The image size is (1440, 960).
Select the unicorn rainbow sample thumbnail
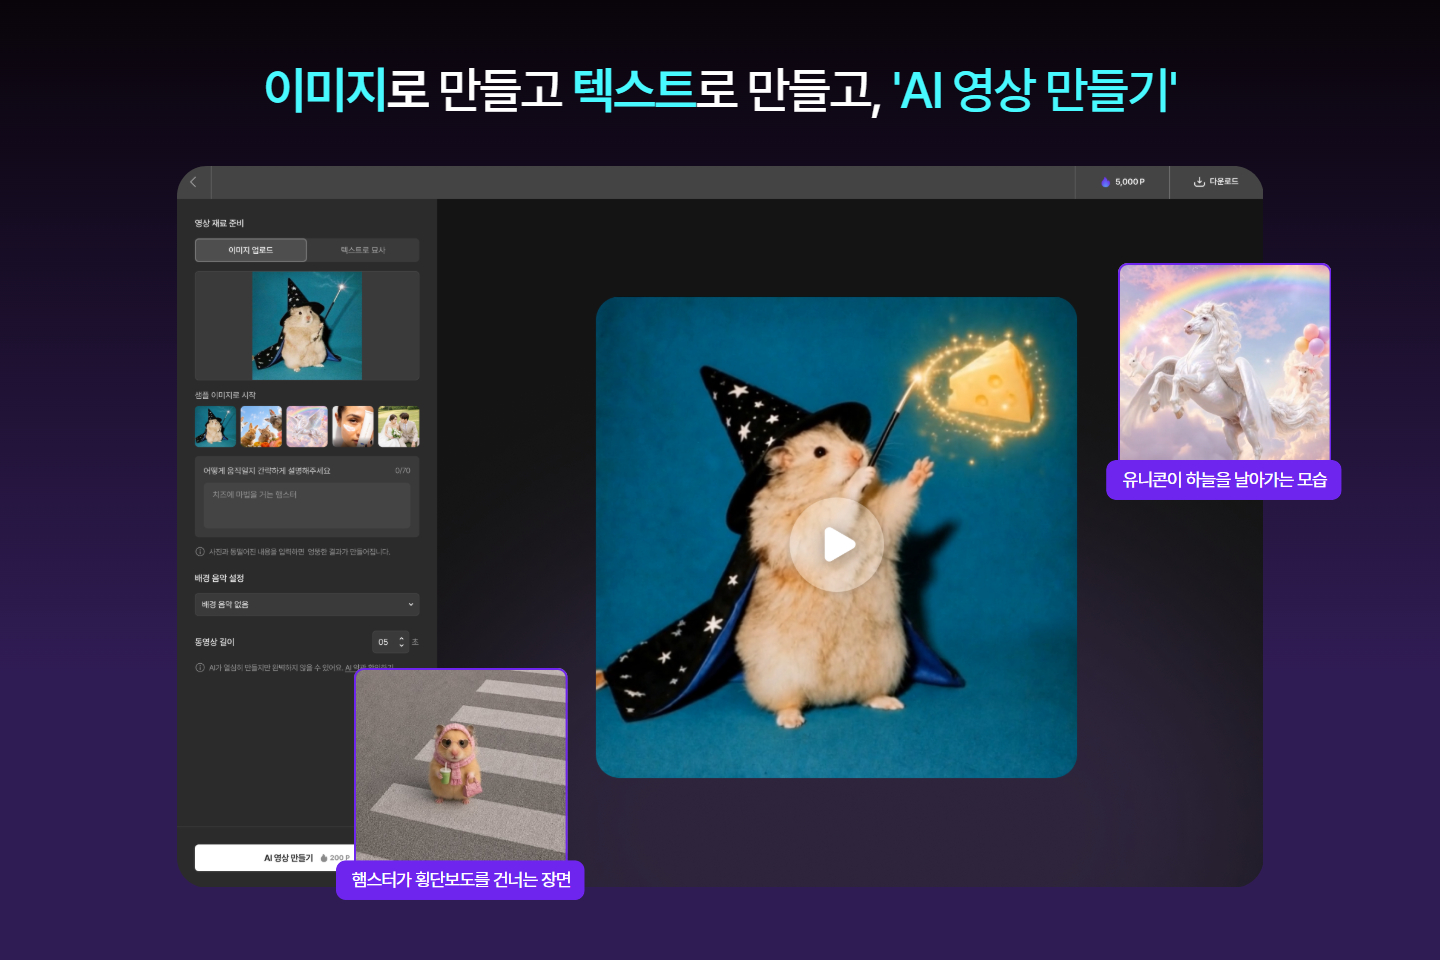coord(307,426)
